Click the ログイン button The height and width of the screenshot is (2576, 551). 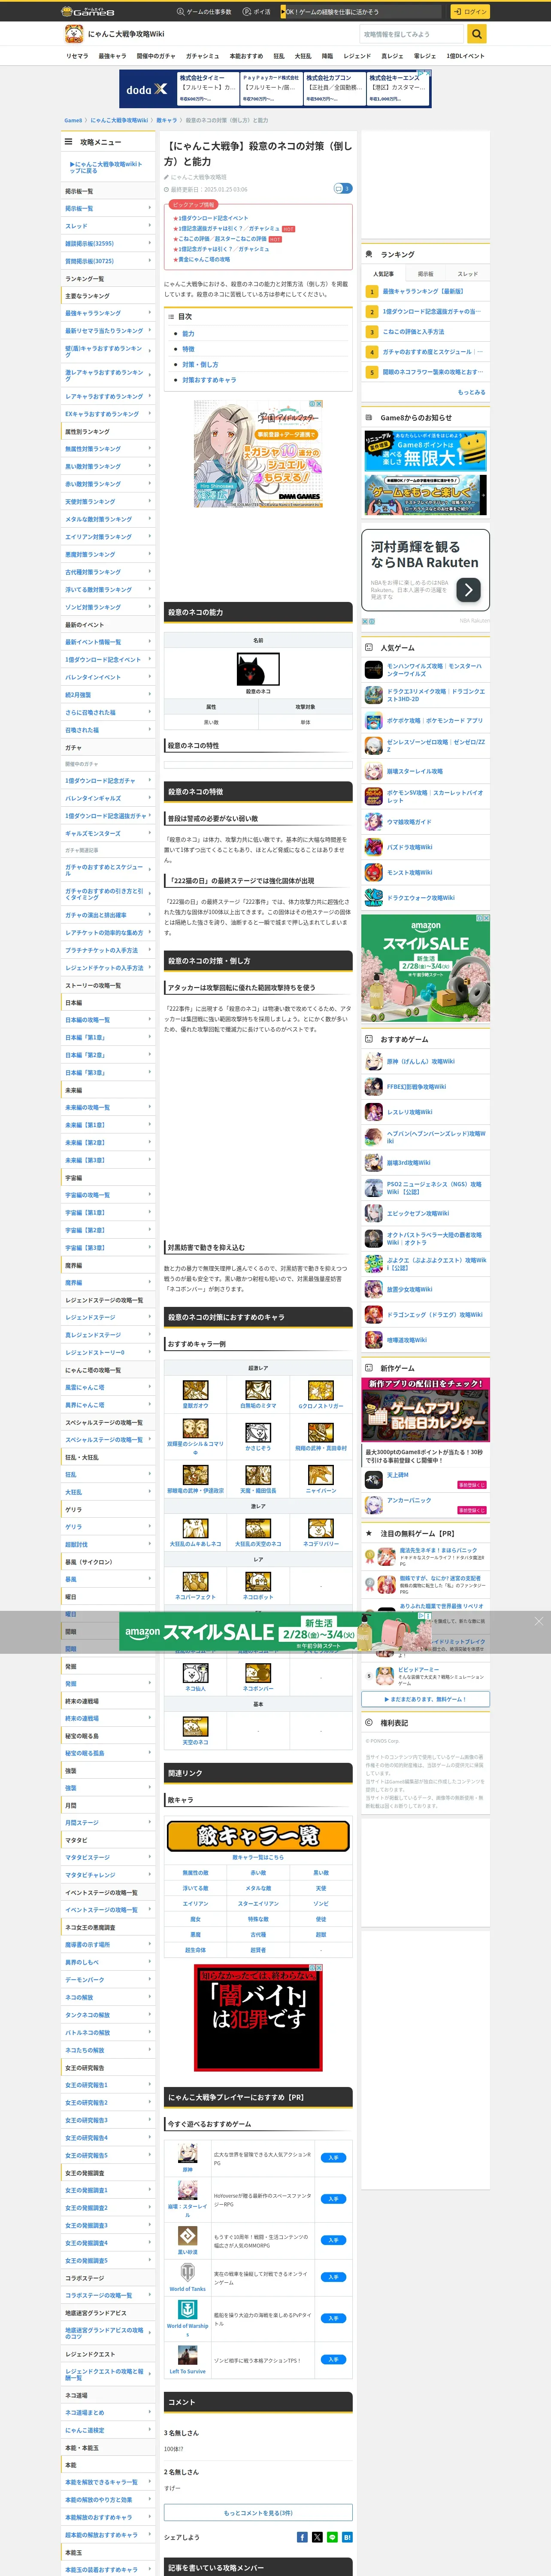click(x=470, y=12)
